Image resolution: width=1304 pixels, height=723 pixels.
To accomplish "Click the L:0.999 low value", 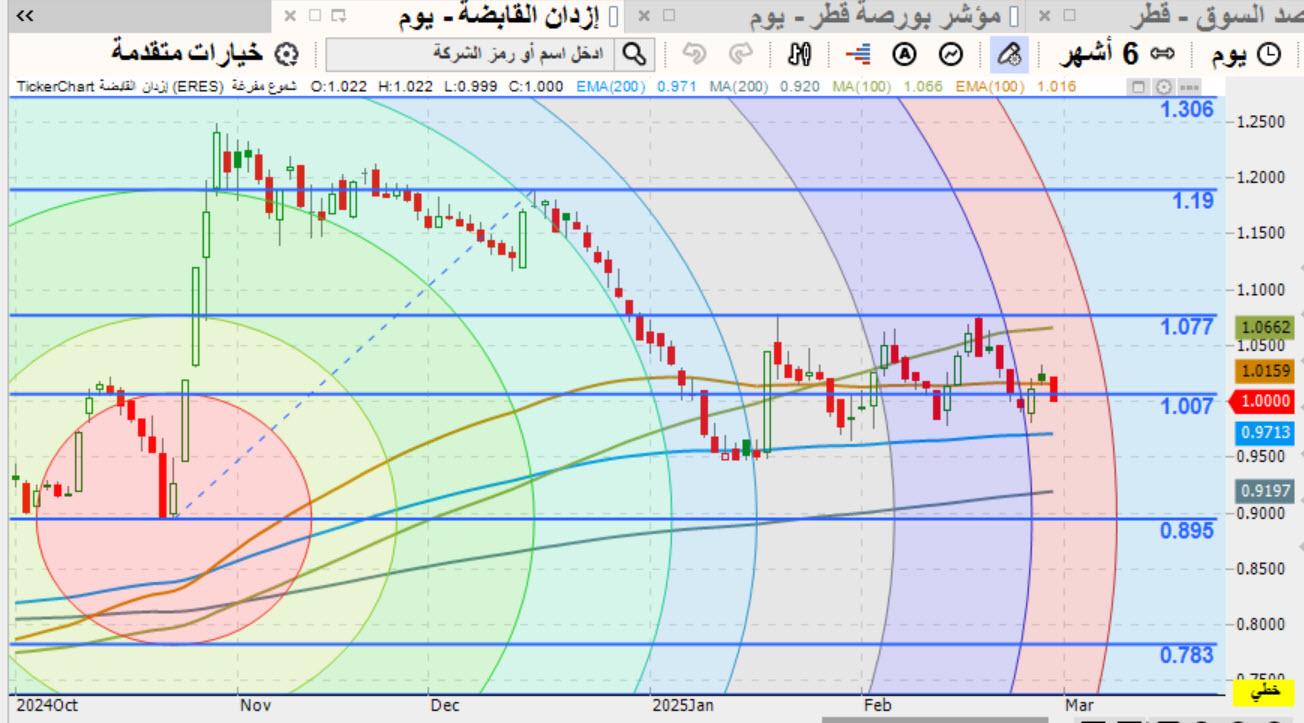I will point(470,87).
